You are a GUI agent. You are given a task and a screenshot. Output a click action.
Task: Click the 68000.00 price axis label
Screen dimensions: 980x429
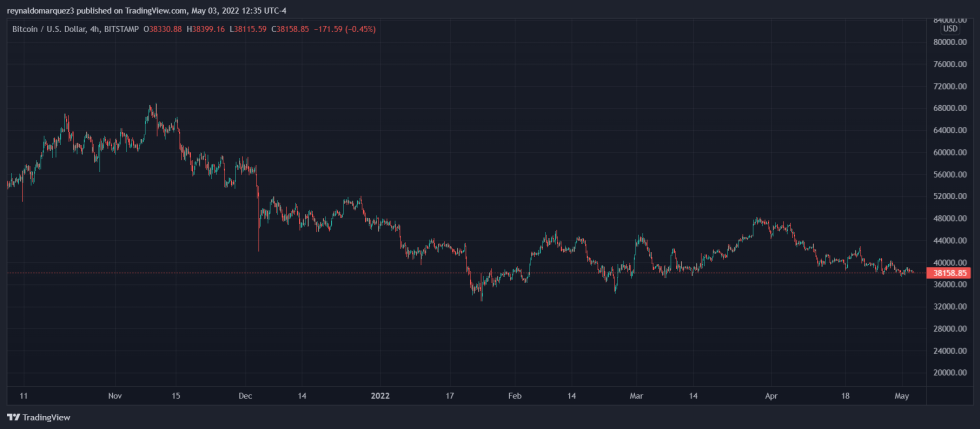[x=950, y=108]
